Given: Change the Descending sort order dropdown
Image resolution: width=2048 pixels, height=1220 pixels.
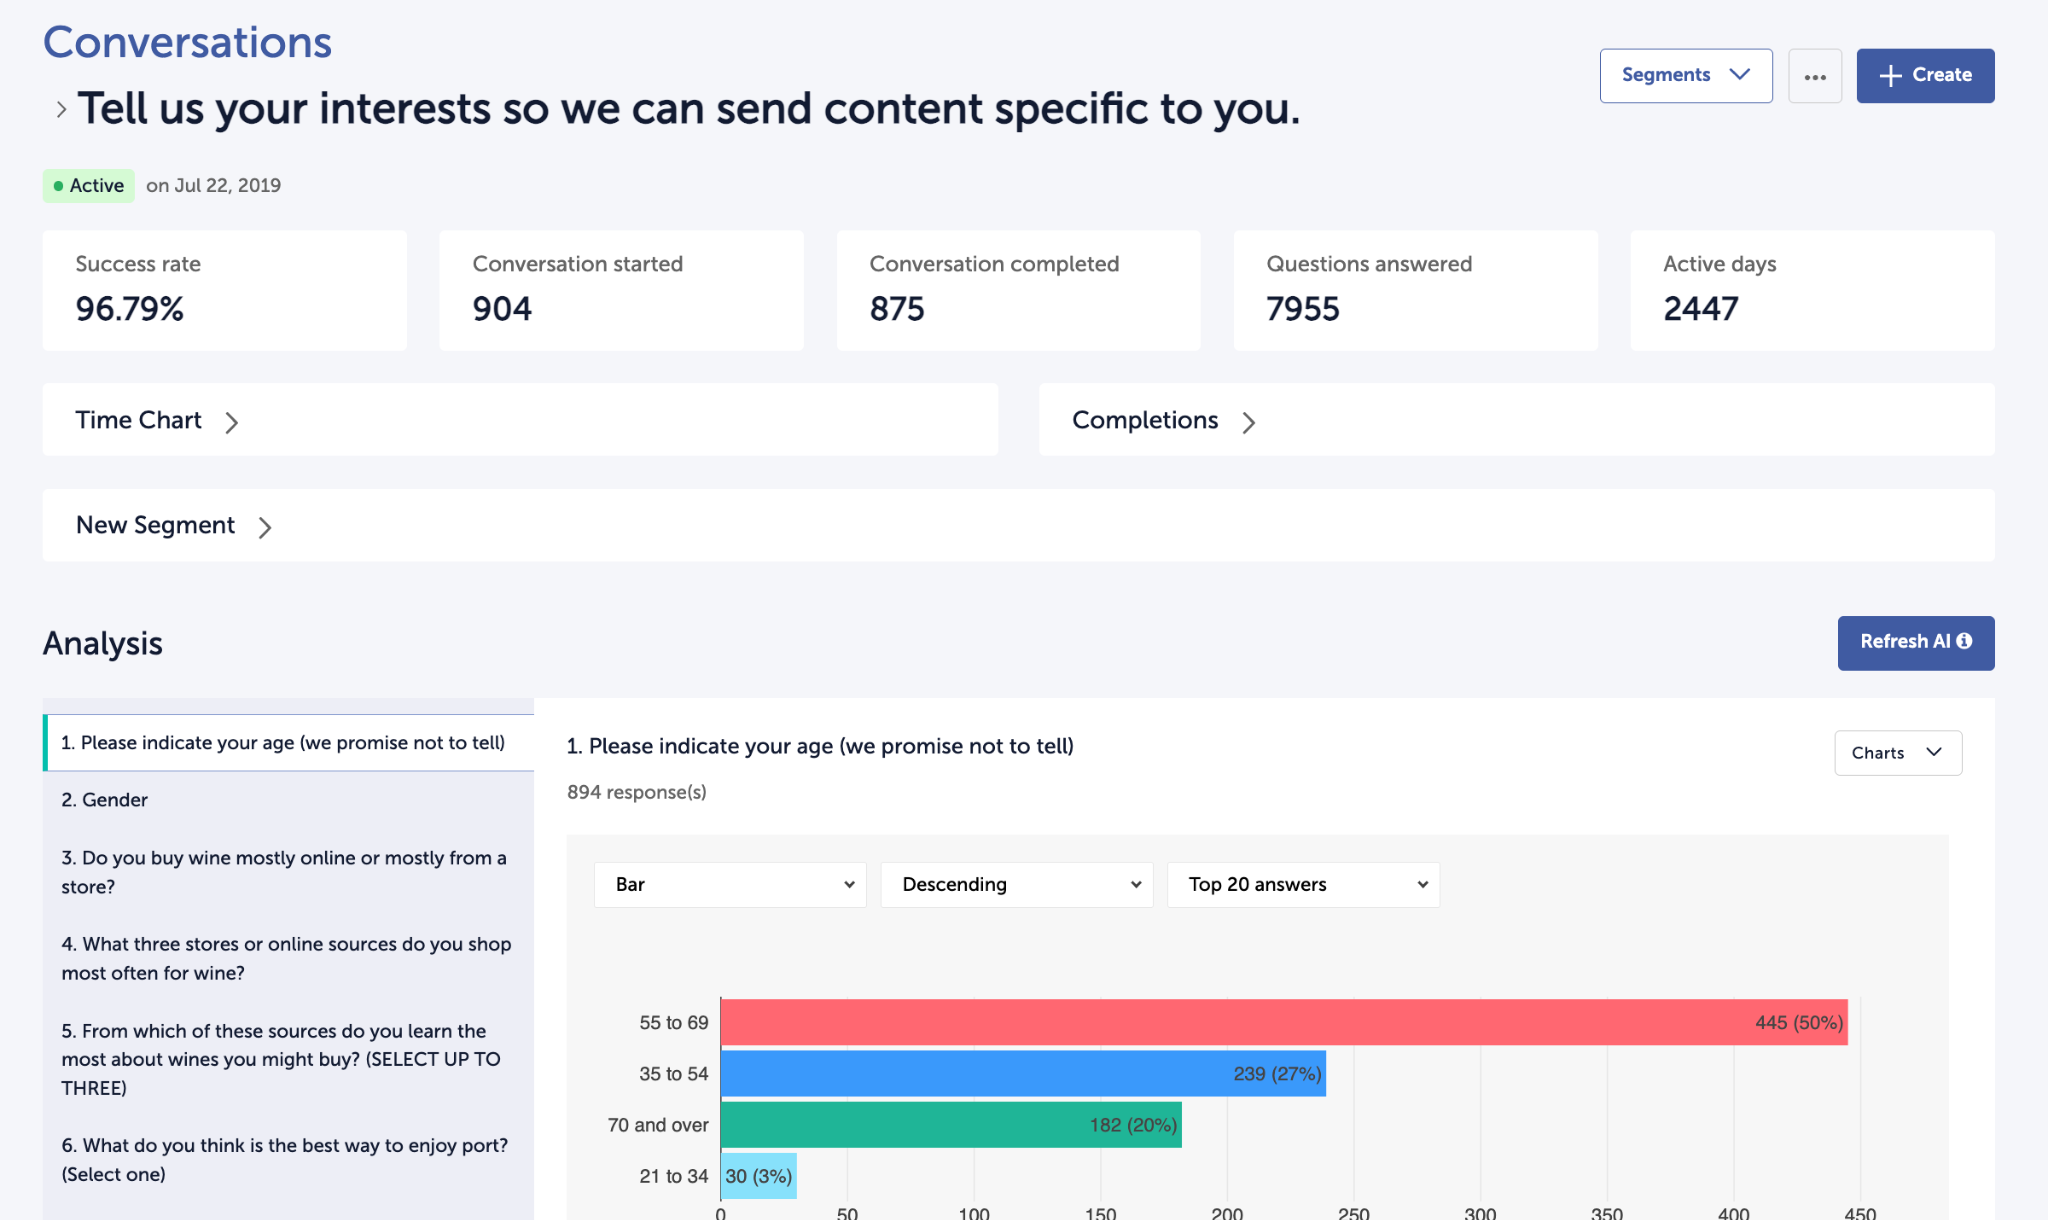Looking at the screenshot, I should pos(1016,885).
